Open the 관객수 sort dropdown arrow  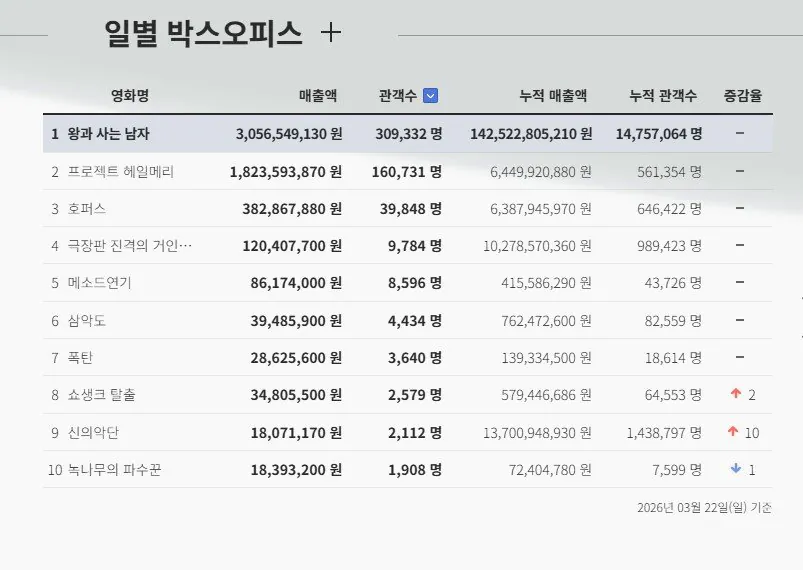tap(430, 96)
